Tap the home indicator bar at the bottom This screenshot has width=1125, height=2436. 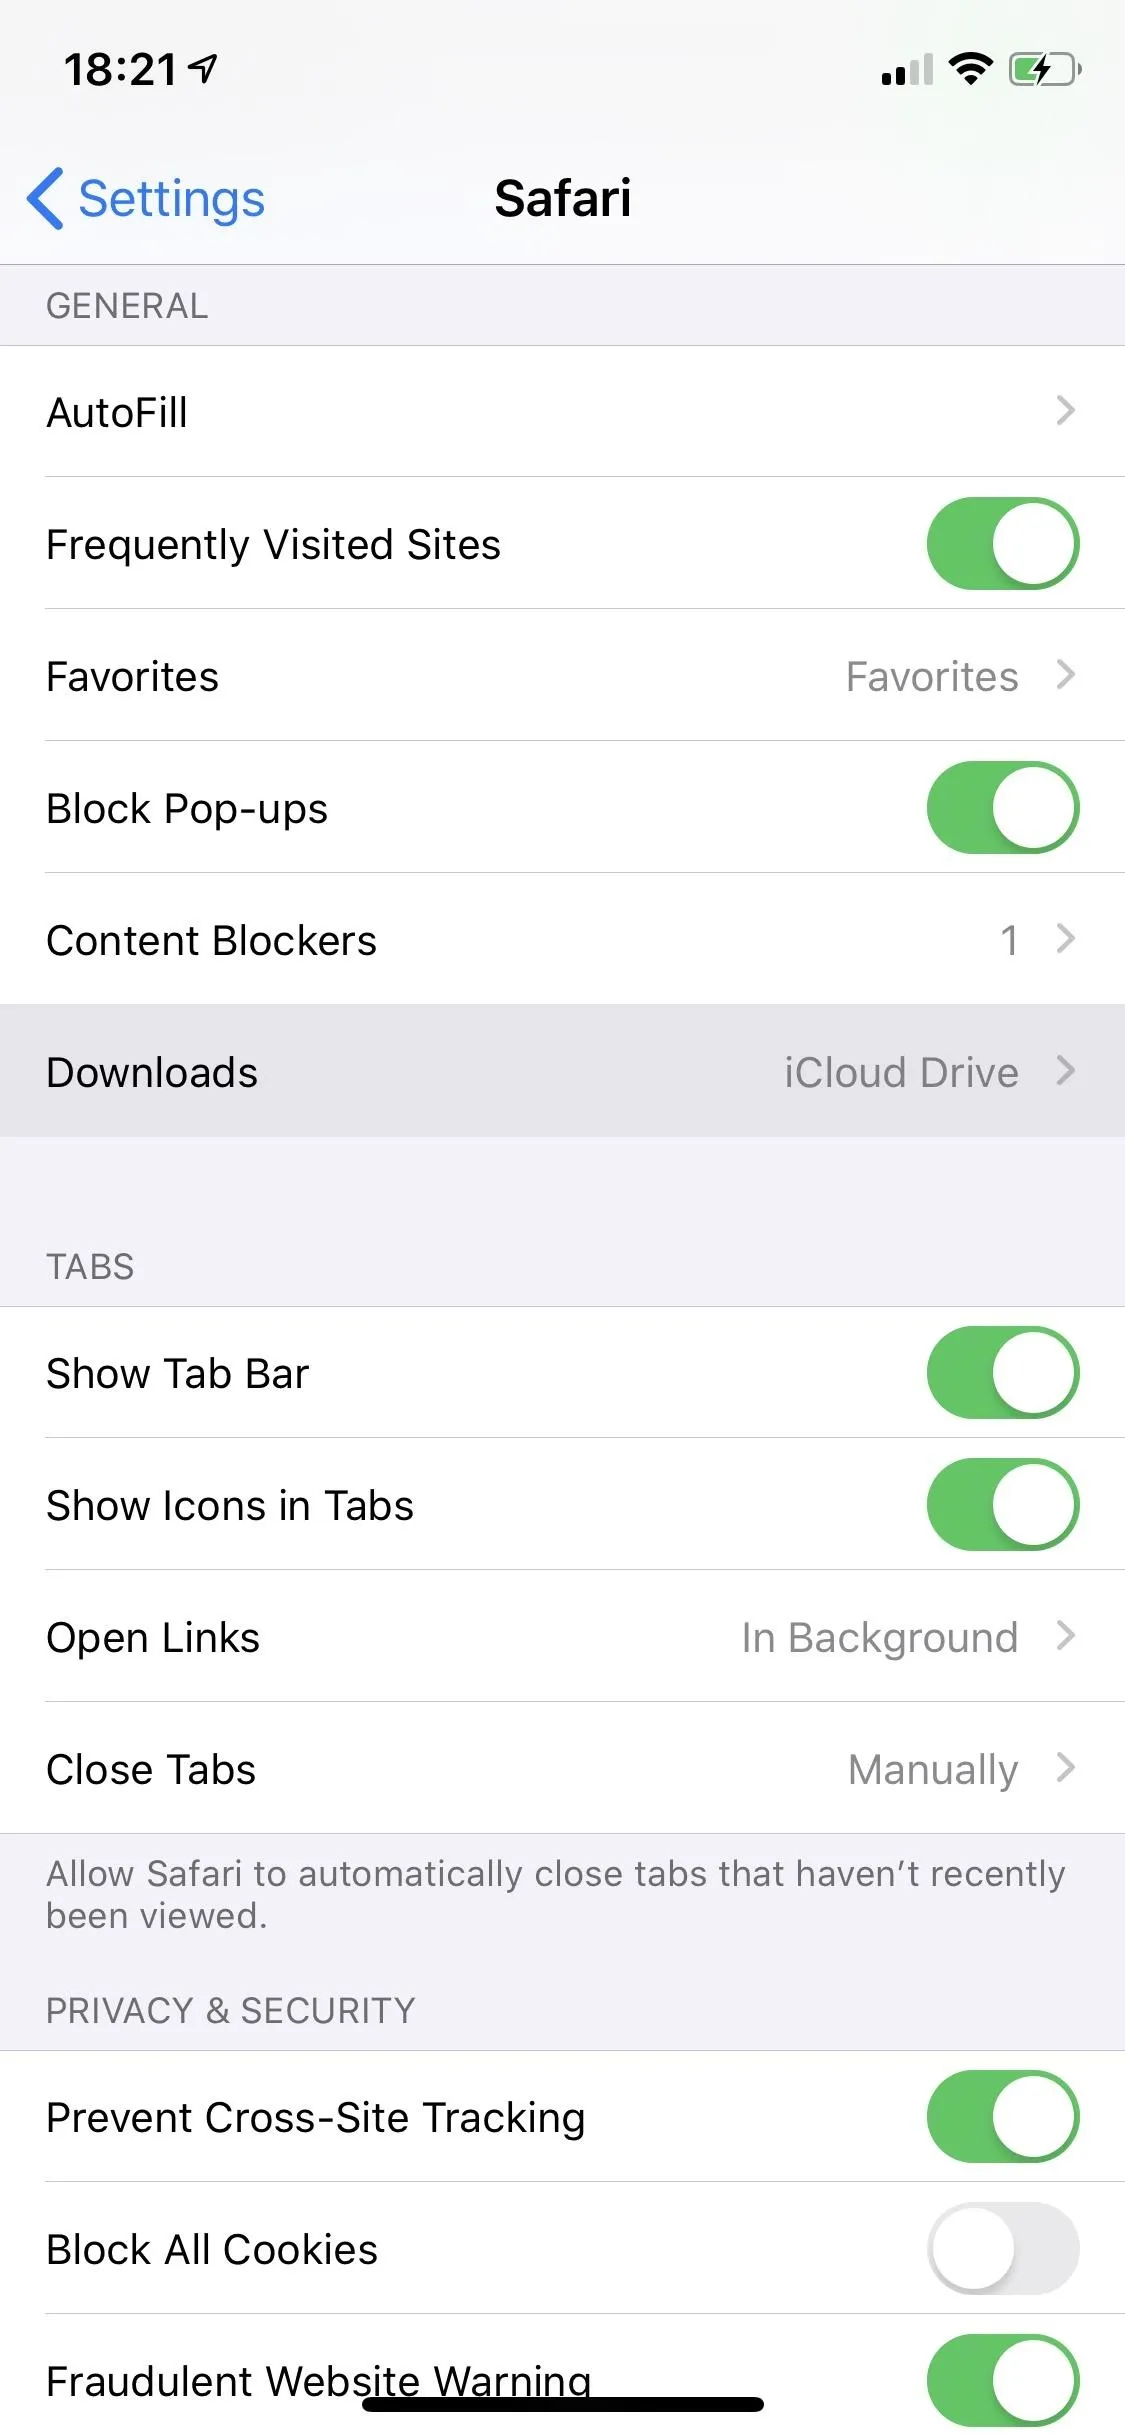pyautogui.click(x=563, y=2403)
